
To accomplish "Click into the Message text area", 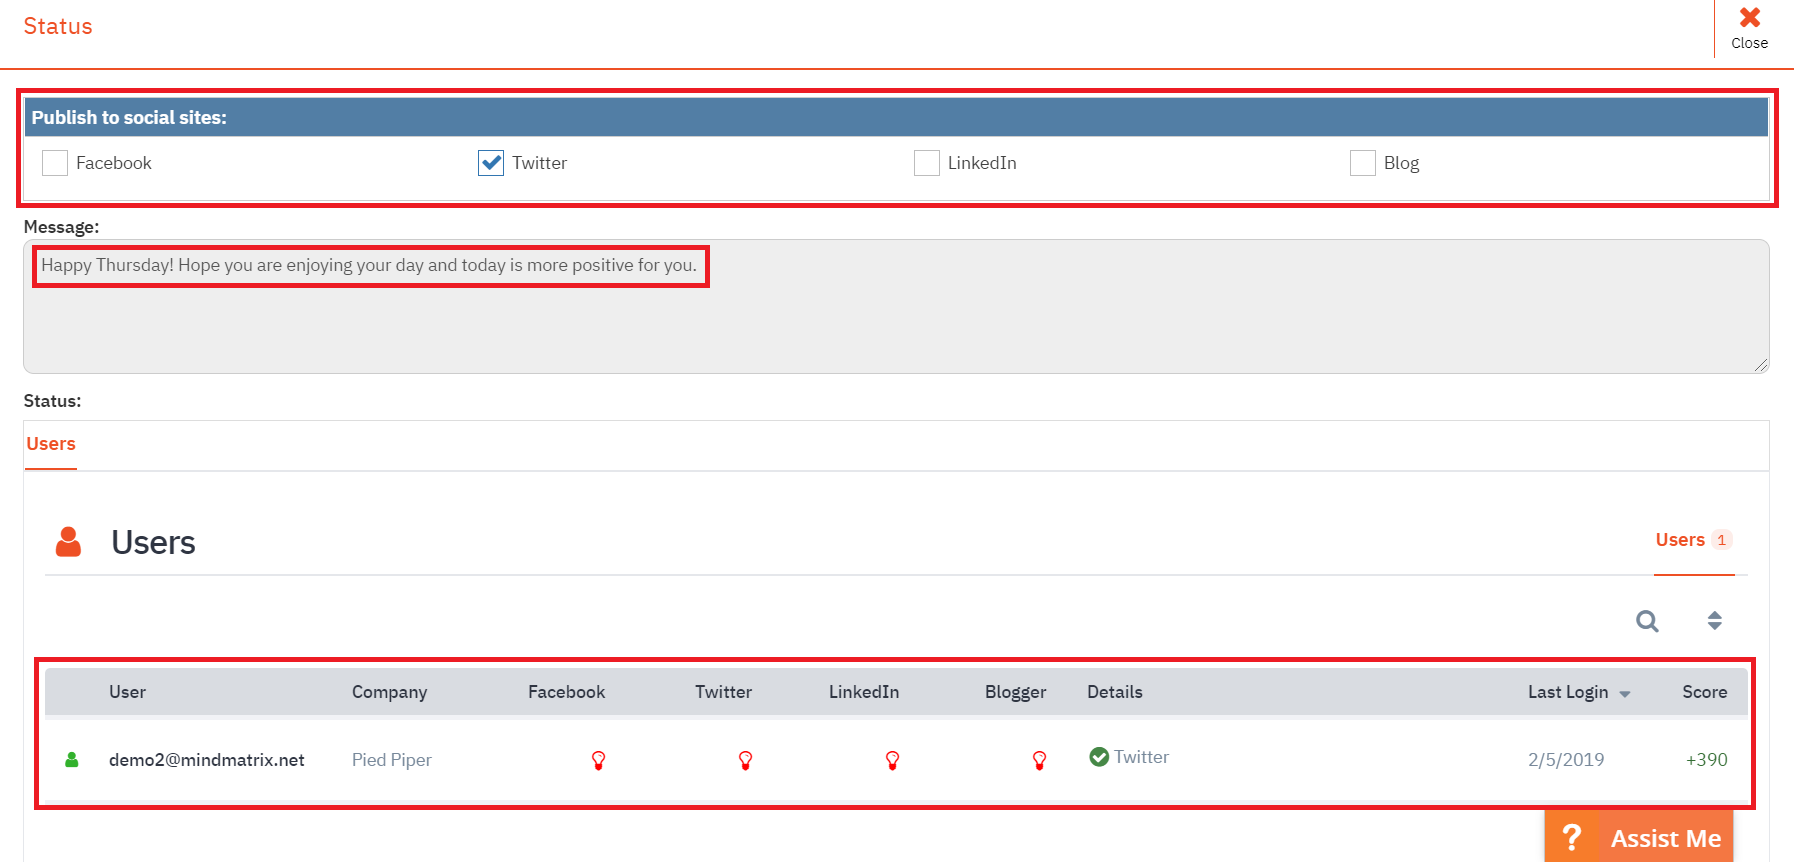I will coord(896,306).
